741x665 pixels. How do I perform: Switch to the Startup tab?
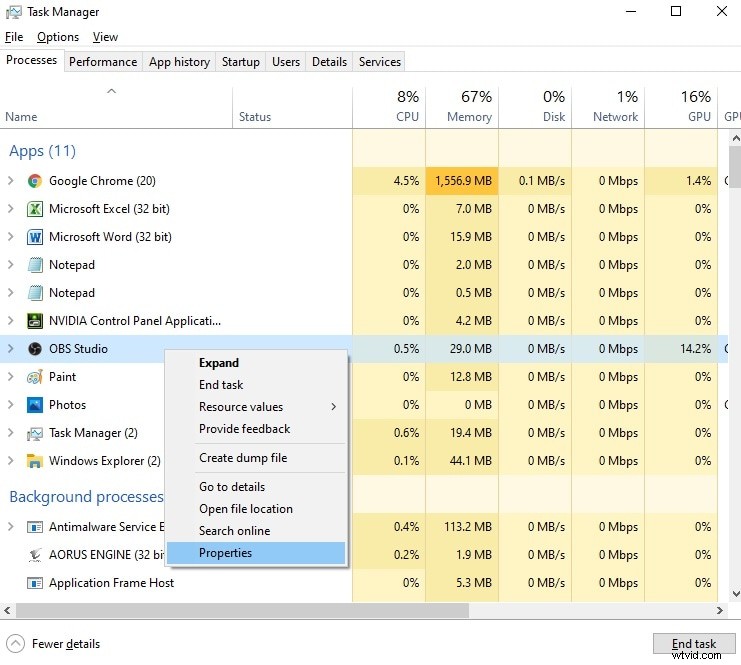pos(241,62)
